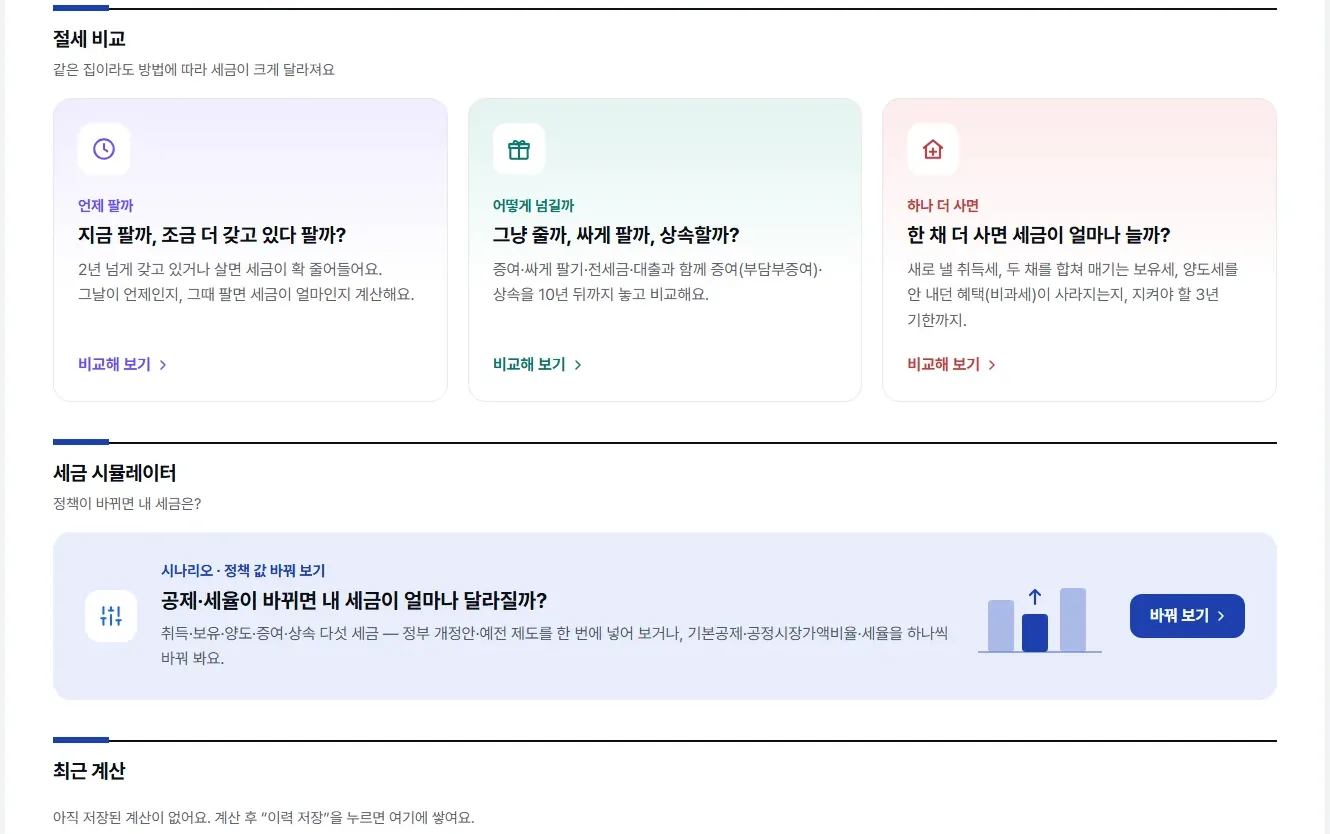Select the heading 그냥 줄까, 싸게 팔까, 상속할까?

point(616,235)
